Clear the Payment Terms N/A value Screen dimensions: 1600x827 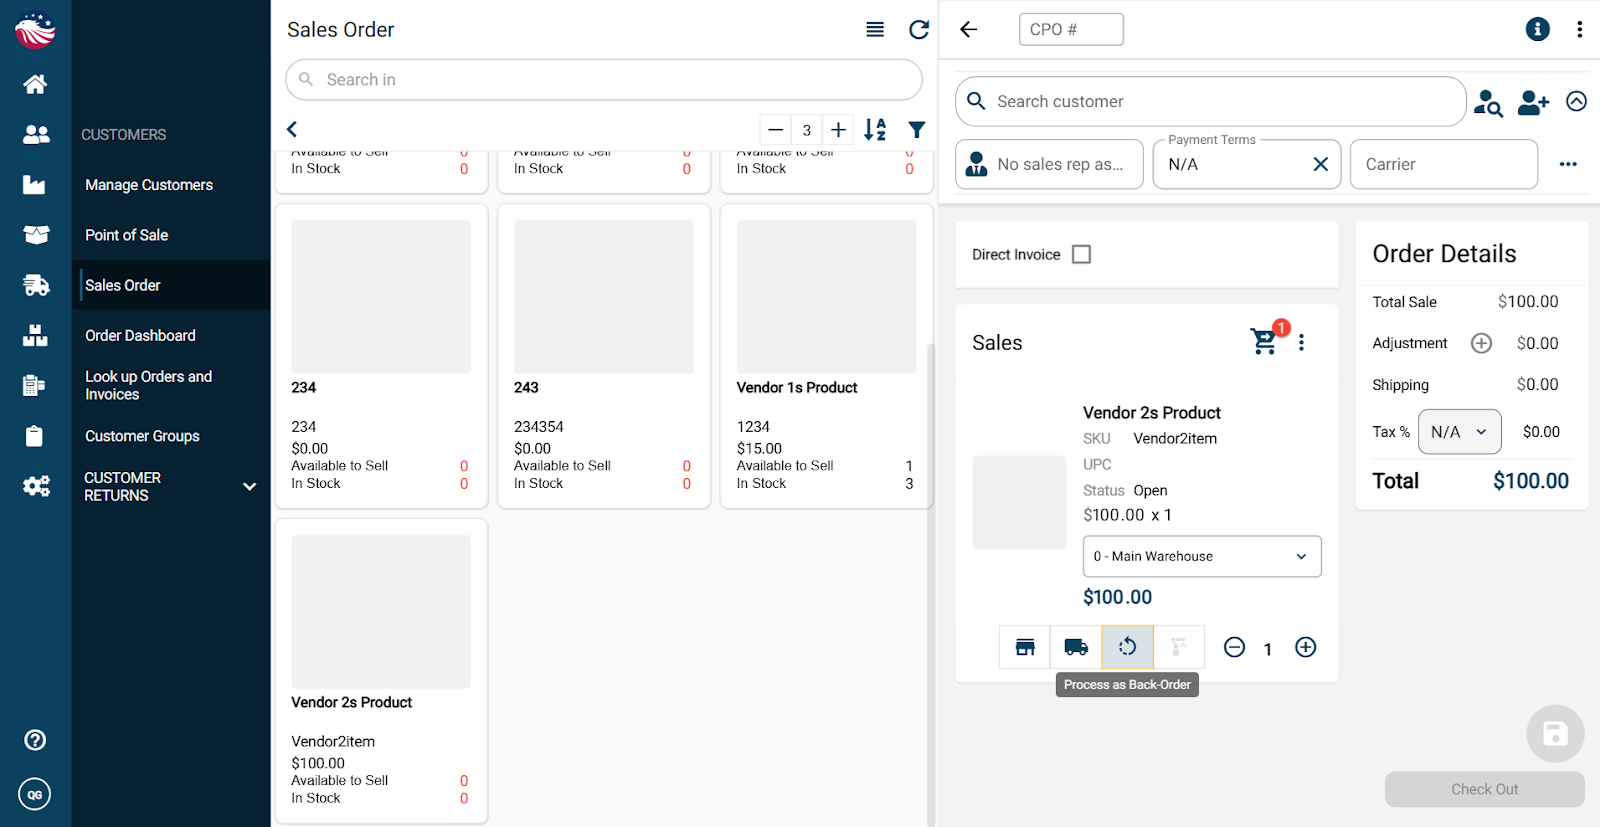click(1320, 164)
